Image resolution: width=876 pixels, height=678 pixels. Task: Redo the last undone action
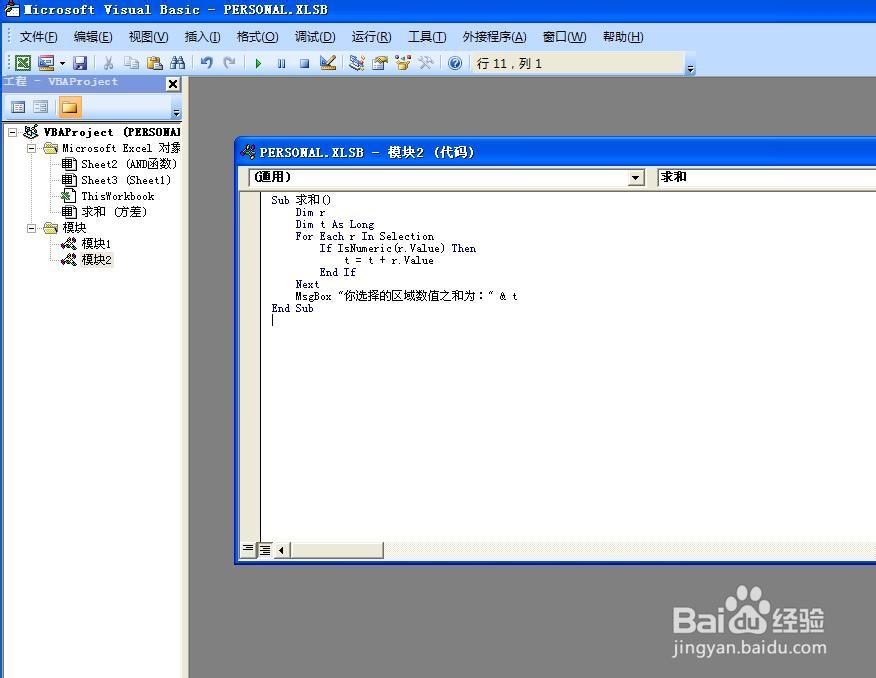tap(229, 63)
